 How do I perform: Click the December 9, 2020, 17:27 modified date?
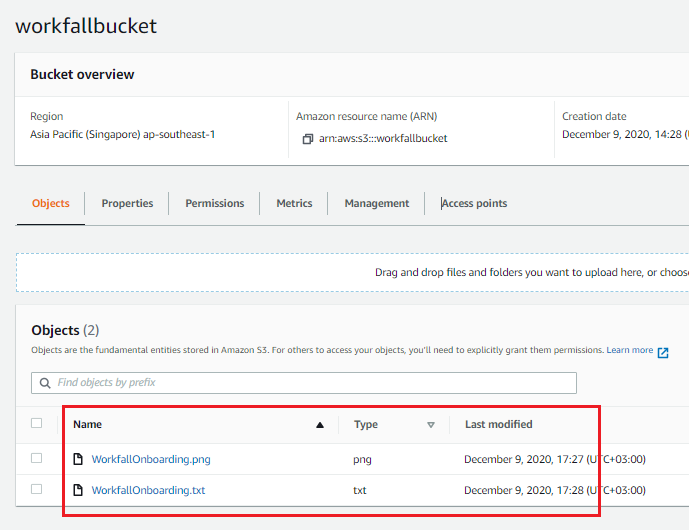[x=555, y=459]
